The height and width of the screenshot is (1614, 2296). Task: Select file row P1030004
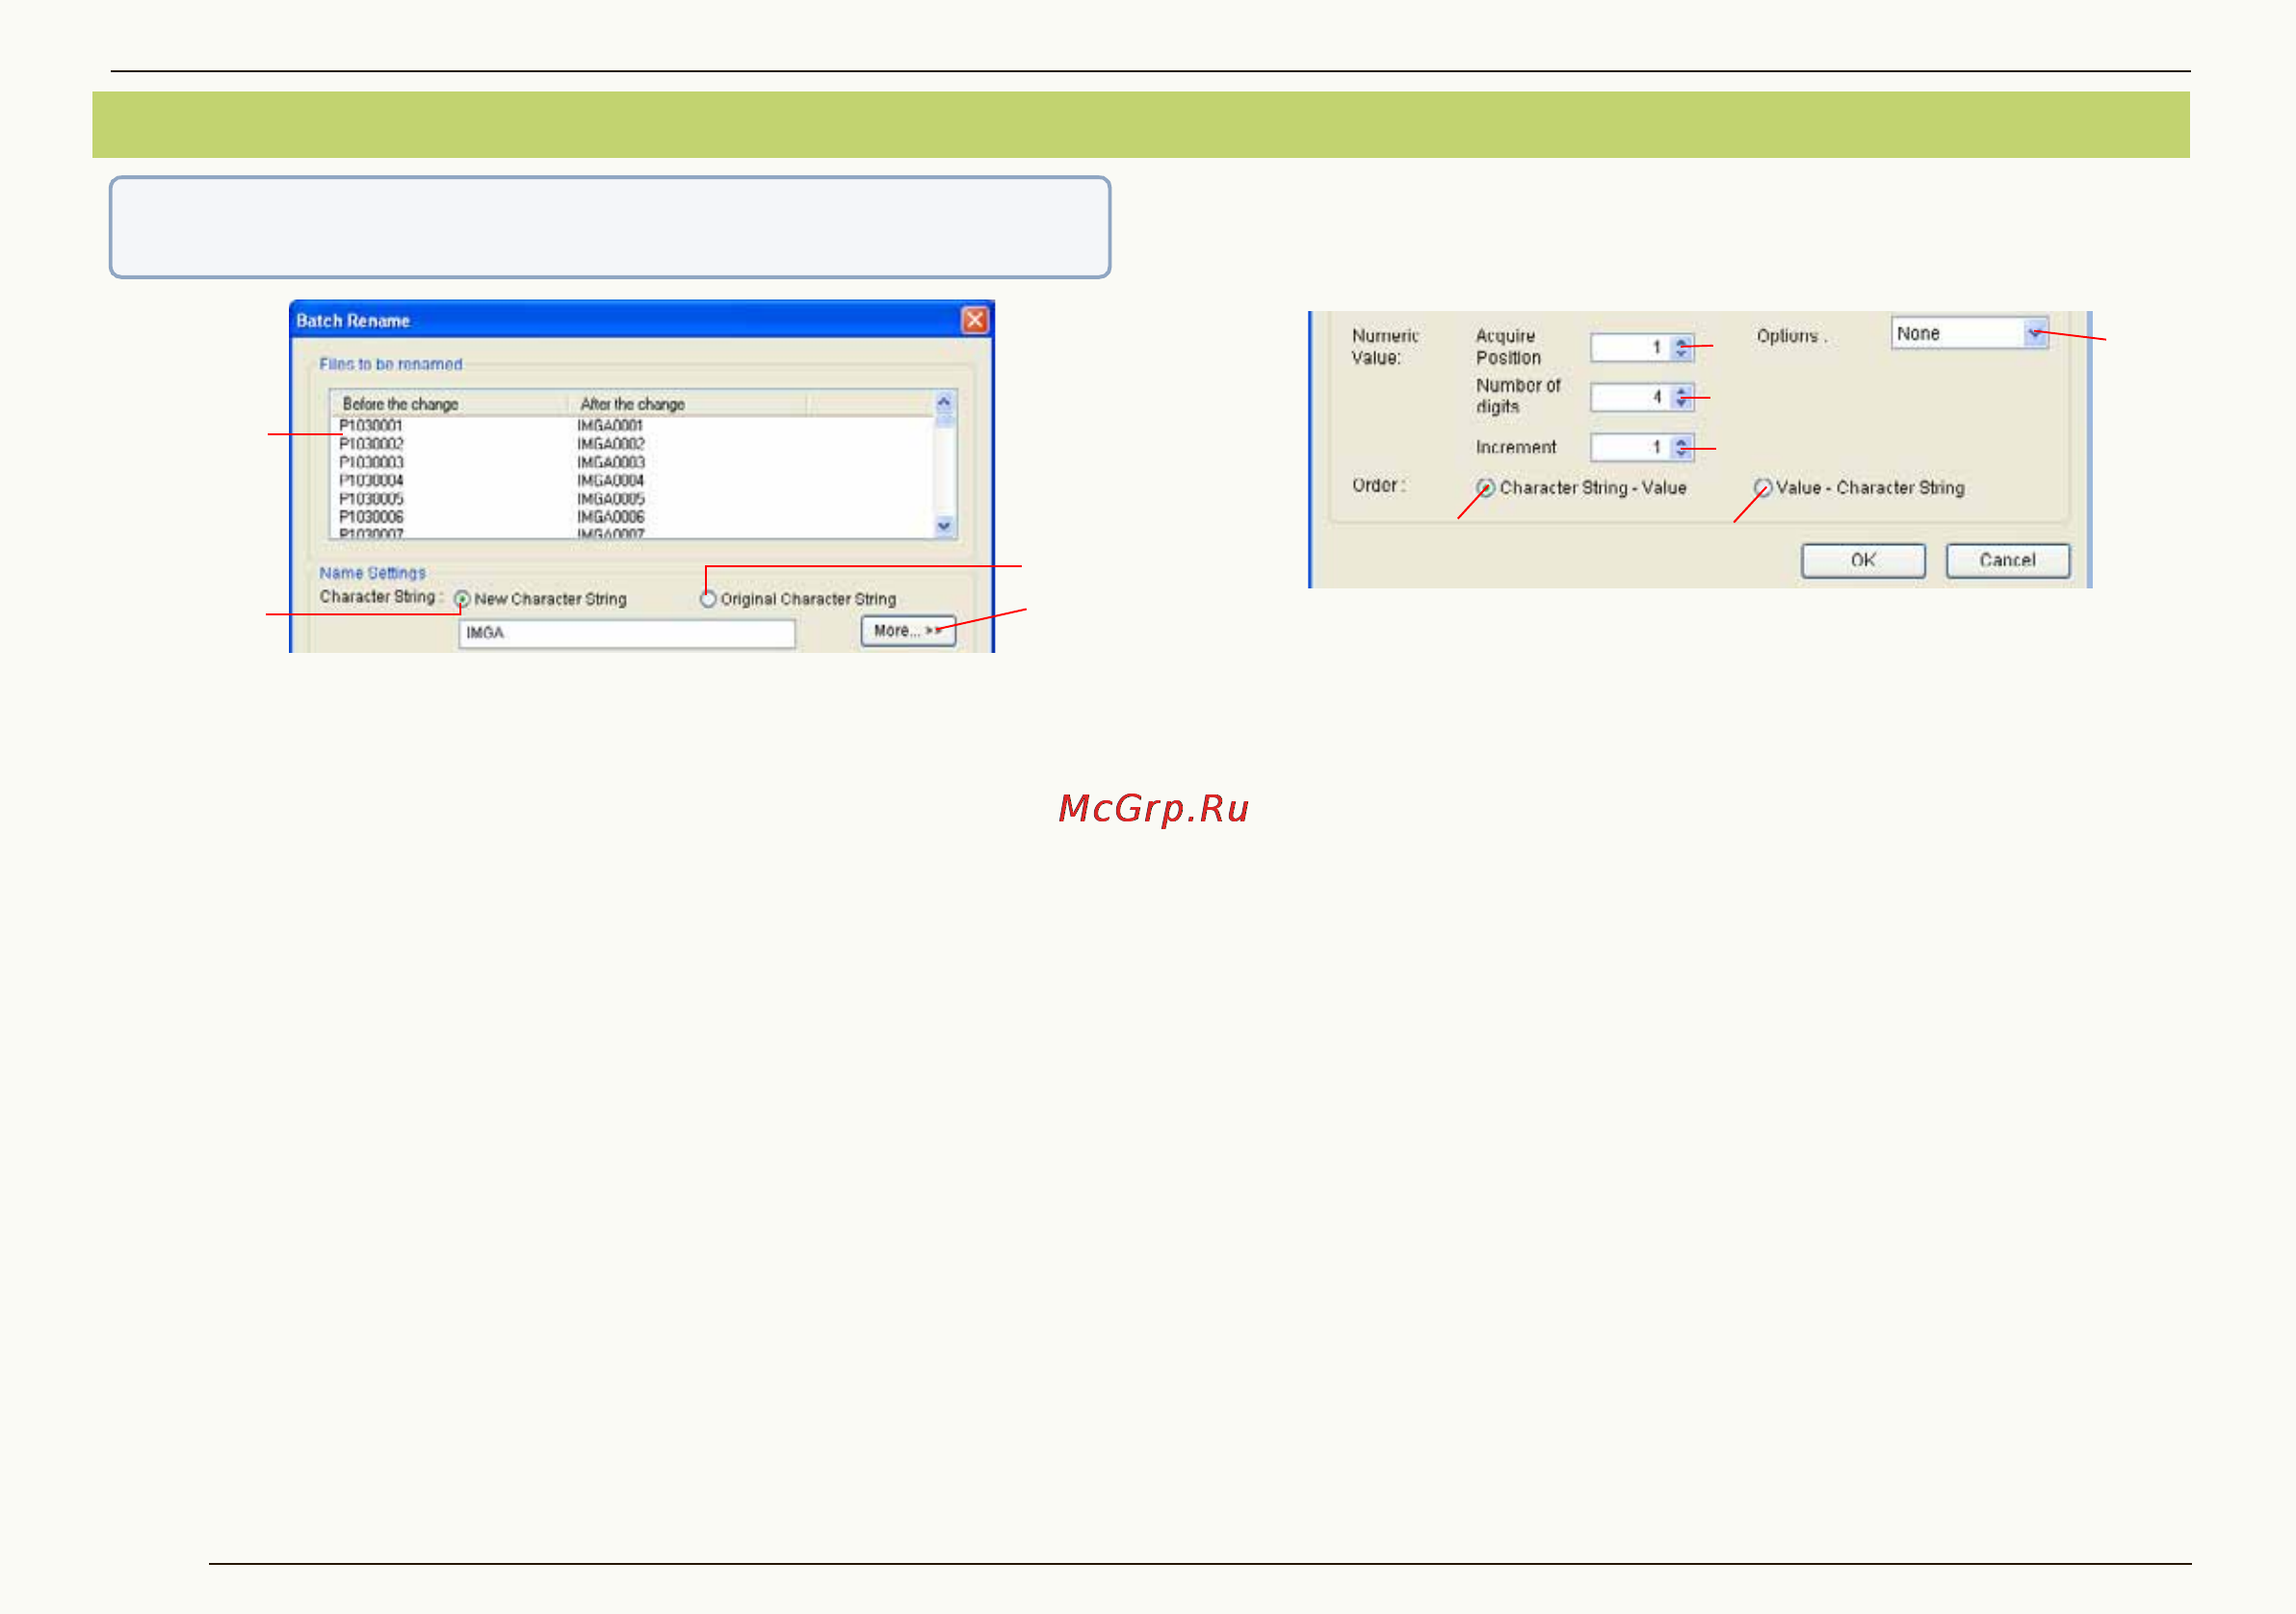pyautogui.click(x=371, y=481)
